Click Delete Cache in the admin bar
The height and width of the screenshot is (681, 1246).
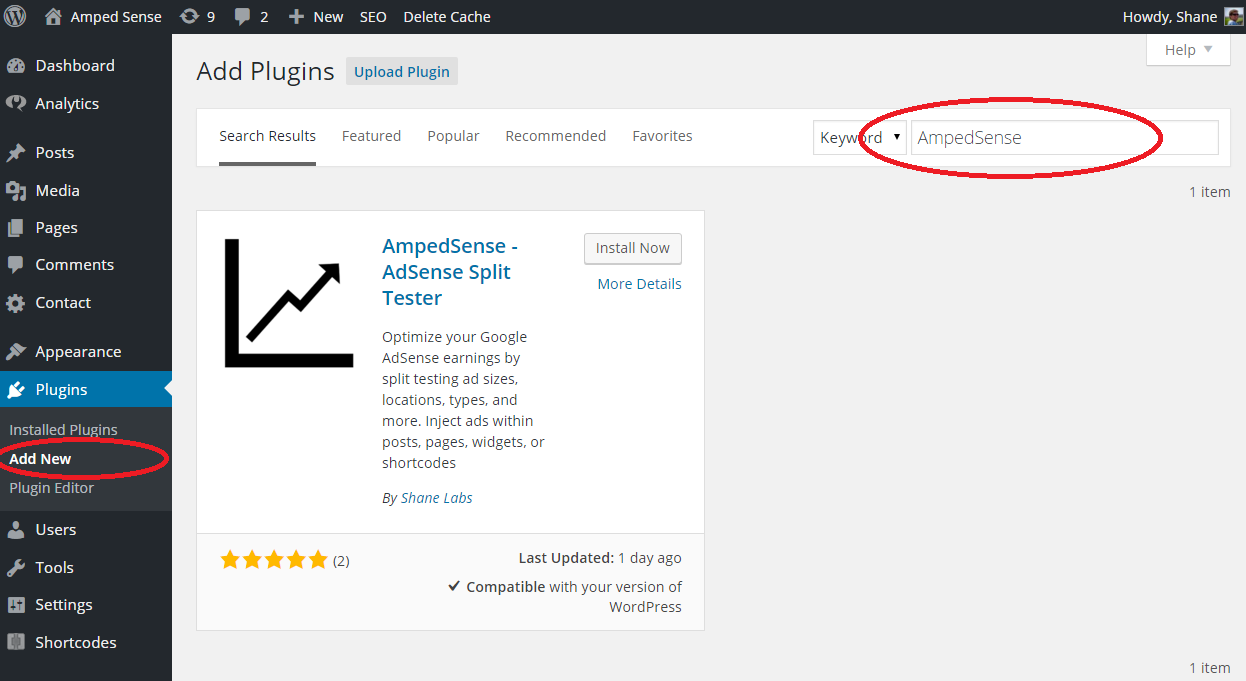point(447,17)
